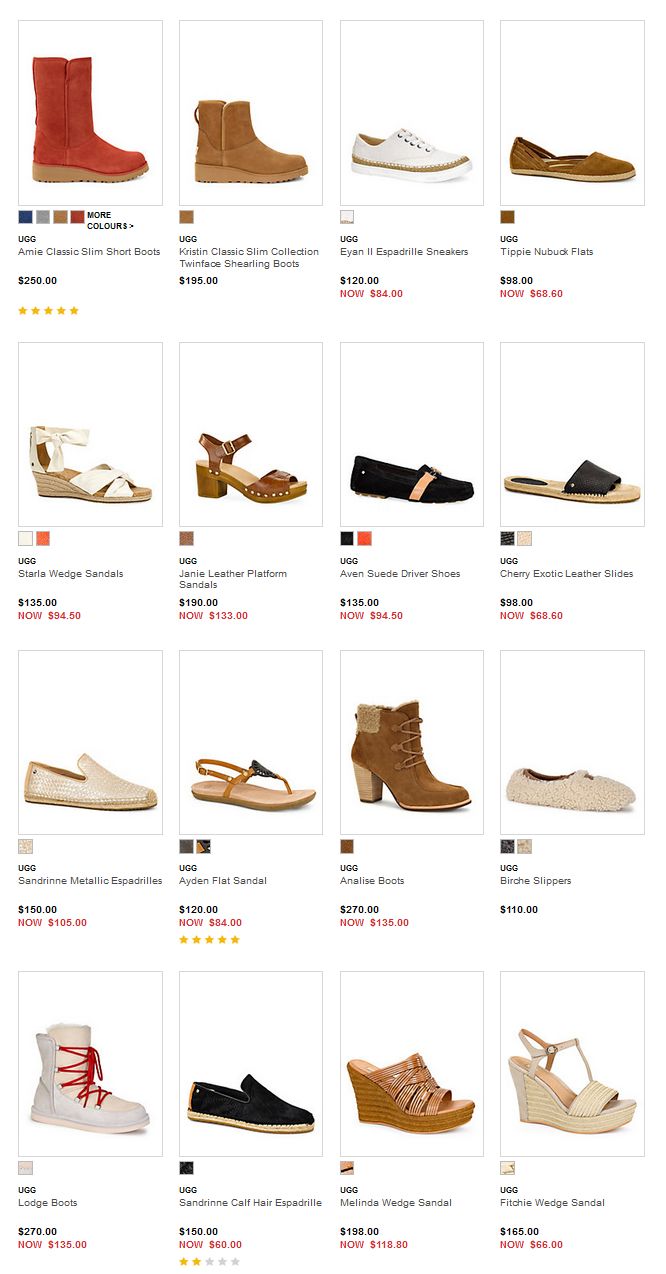Screen dimensions: 666x1274
Task: Click star rating under Sandrinne Calf Hair Espadrille
Action: coord(209,1262)
